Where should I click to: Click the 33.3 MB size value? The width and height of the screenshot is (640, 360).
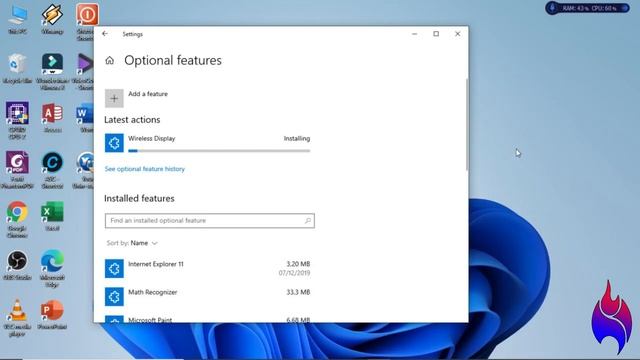click(298, 292)
